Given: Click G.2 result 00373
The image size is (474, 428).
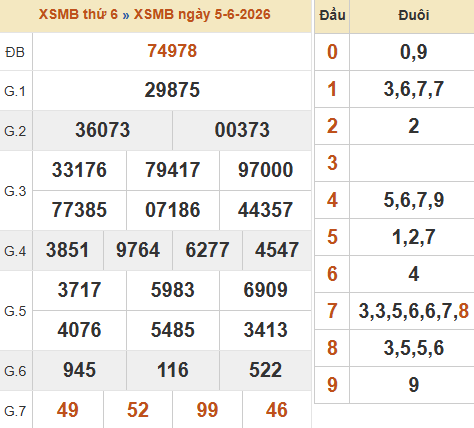Looking at the screenshot, I should coord(242,130).
